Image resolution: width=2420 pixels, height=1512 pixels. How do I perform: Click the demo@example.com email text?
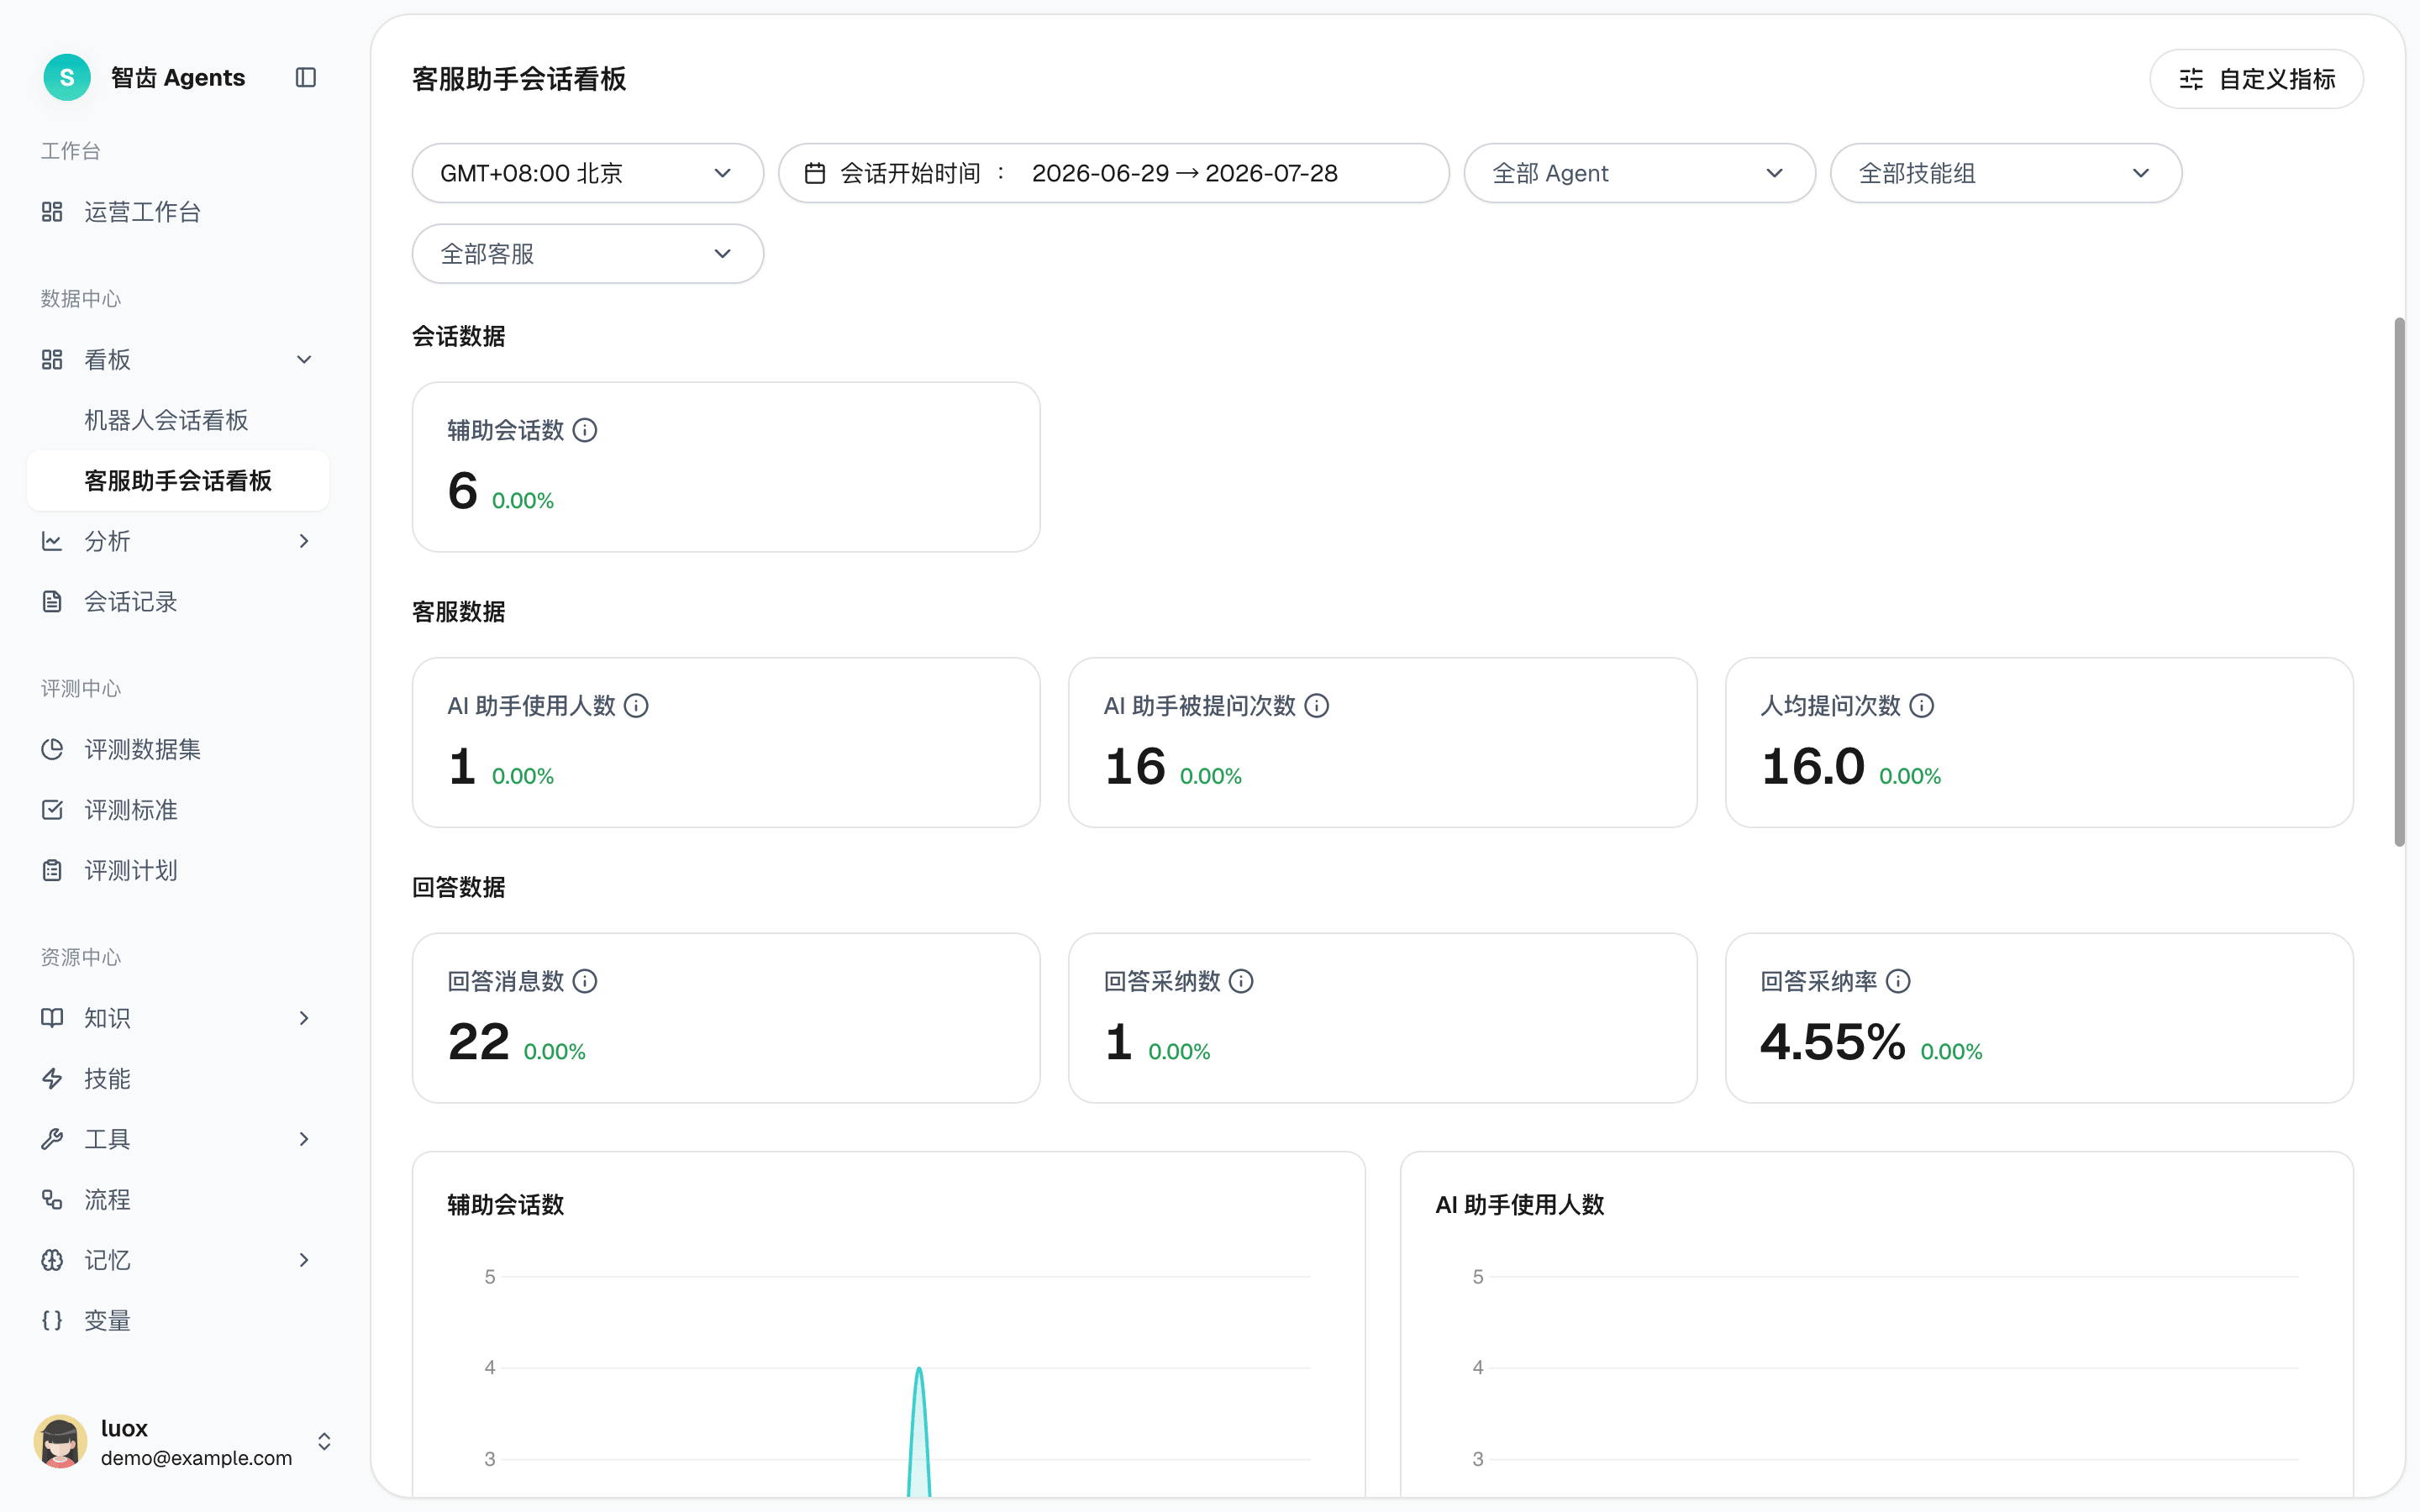[197, 1458]
